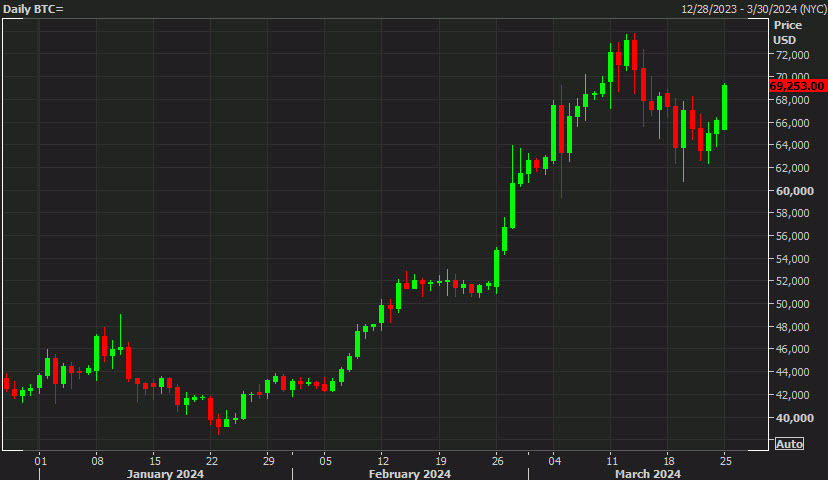Screen dimensions: 828x480
Task: Click the 12/28/2023 - 3/30/2024 (NYC) date range
Action: pos(754,9)
